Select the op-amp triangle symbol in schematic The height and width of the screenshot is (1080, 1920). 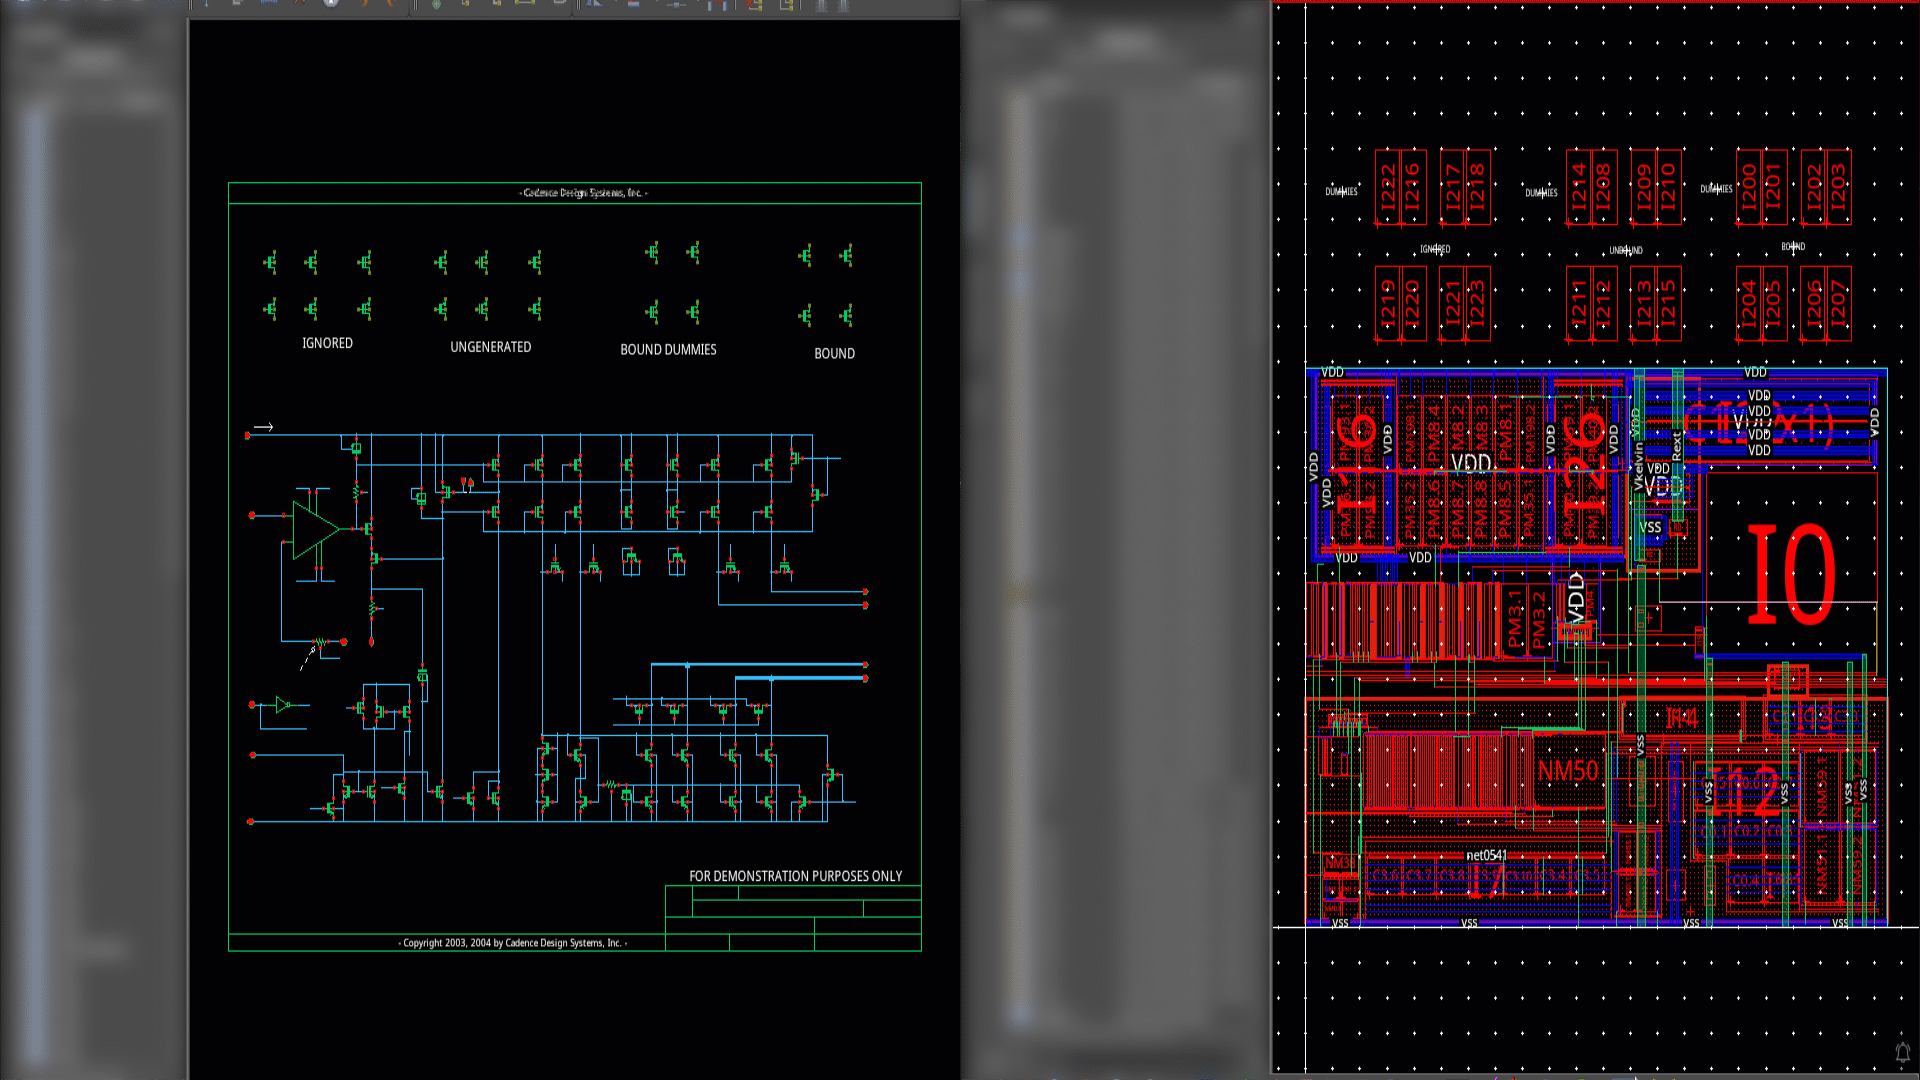tap(312, 529)
